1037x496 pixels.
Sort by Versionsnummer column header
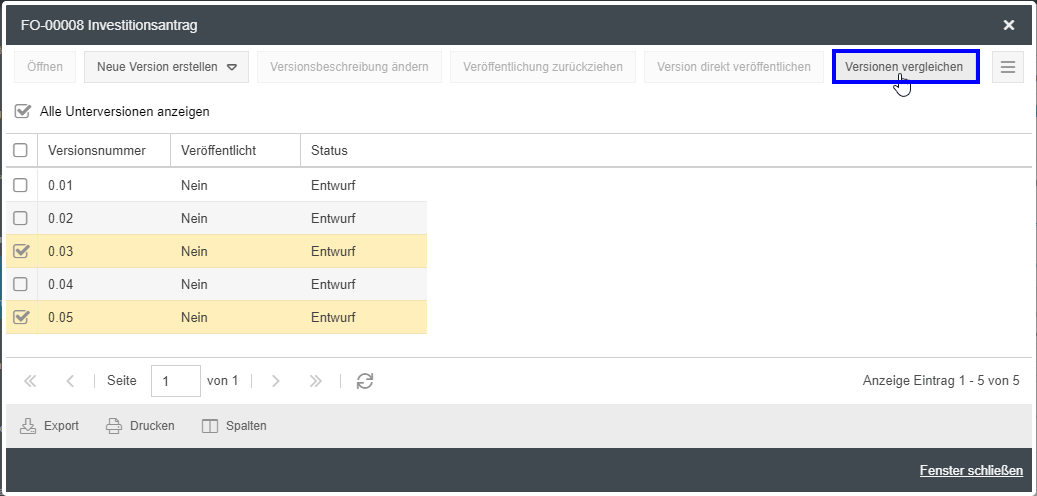point(97,151)
